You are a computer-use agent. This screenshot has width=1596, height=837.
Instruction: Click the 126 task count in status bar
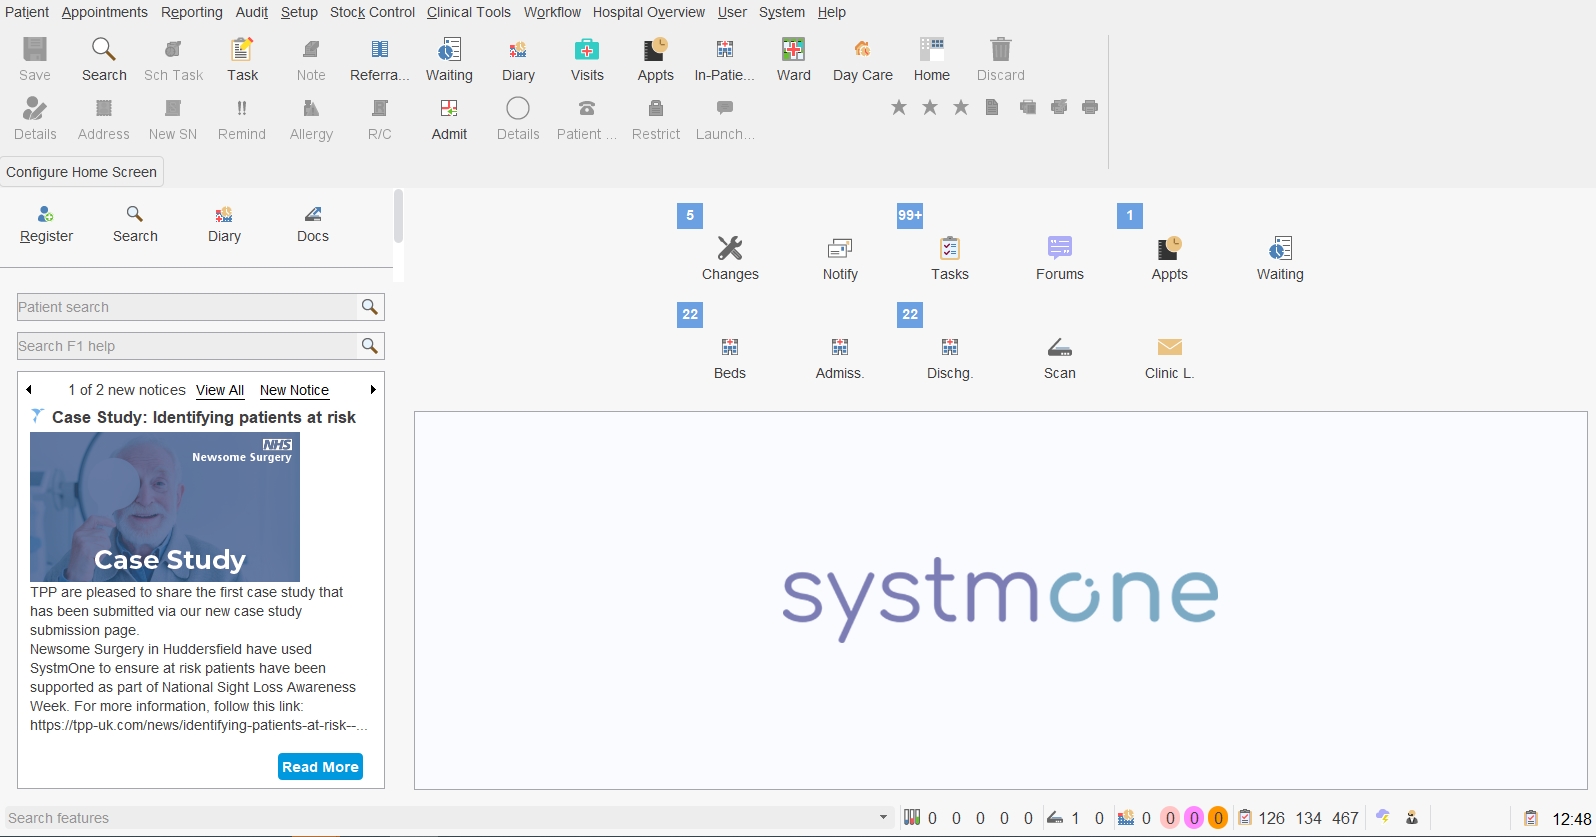point(1271,818)
